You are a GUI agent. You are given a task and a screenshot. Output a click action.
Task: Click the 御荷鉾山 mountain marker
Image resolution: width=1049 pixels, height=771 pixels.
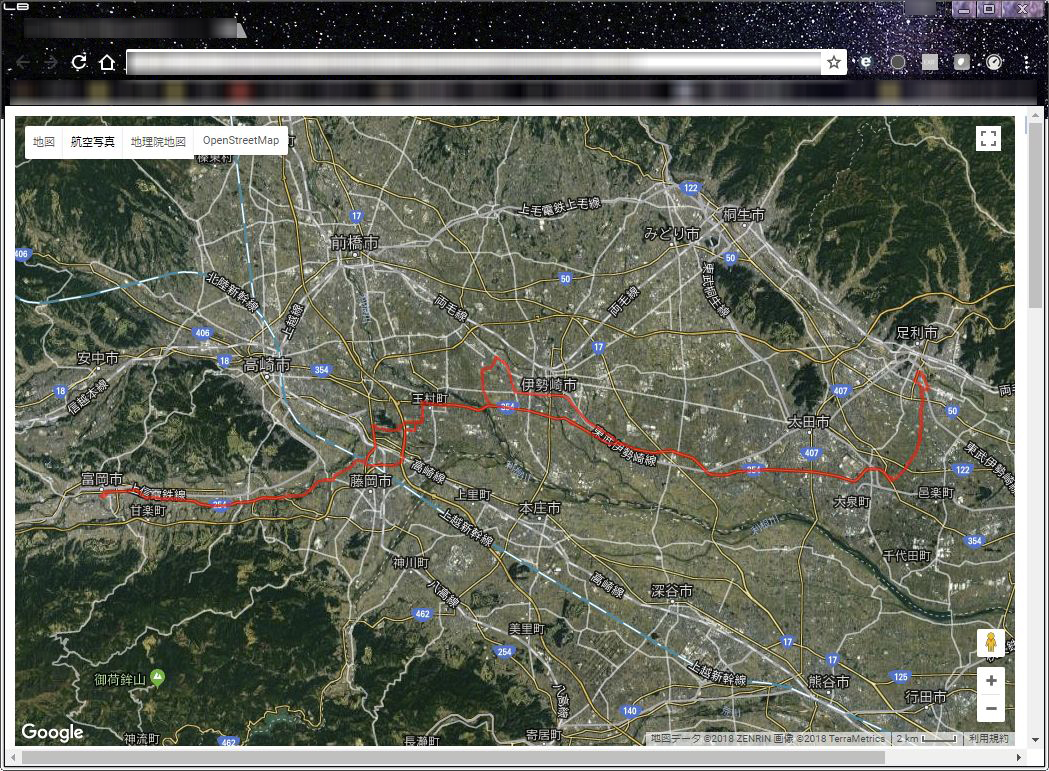(x=157, y=677)
